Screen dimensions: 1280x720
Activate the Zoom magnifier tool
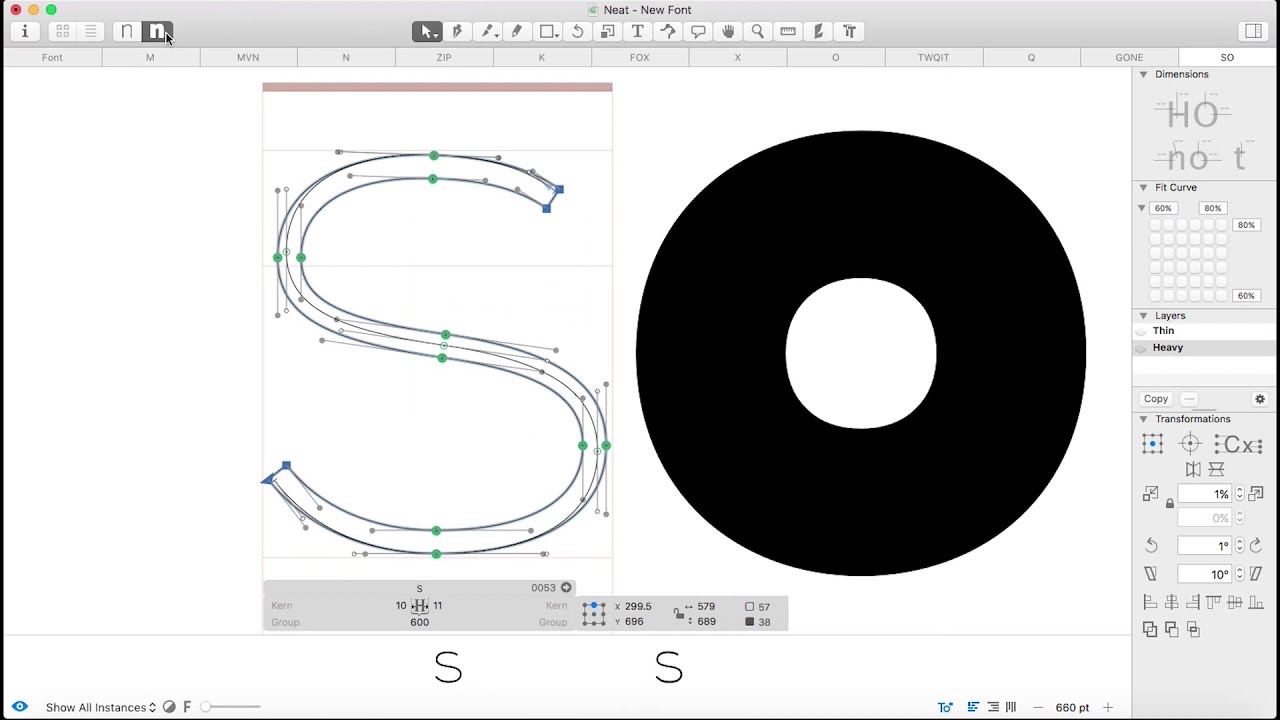click(x=757, y=32)
